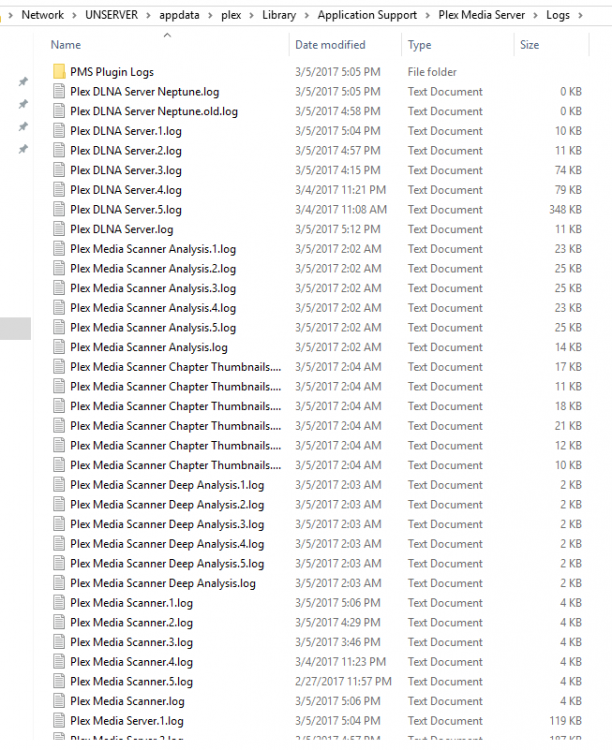Image resolution: width=612 pixels, height=750 pixels.
Task: Select the Chapter Thumbnails file sized 21 KB
Action: click(176, 426)
